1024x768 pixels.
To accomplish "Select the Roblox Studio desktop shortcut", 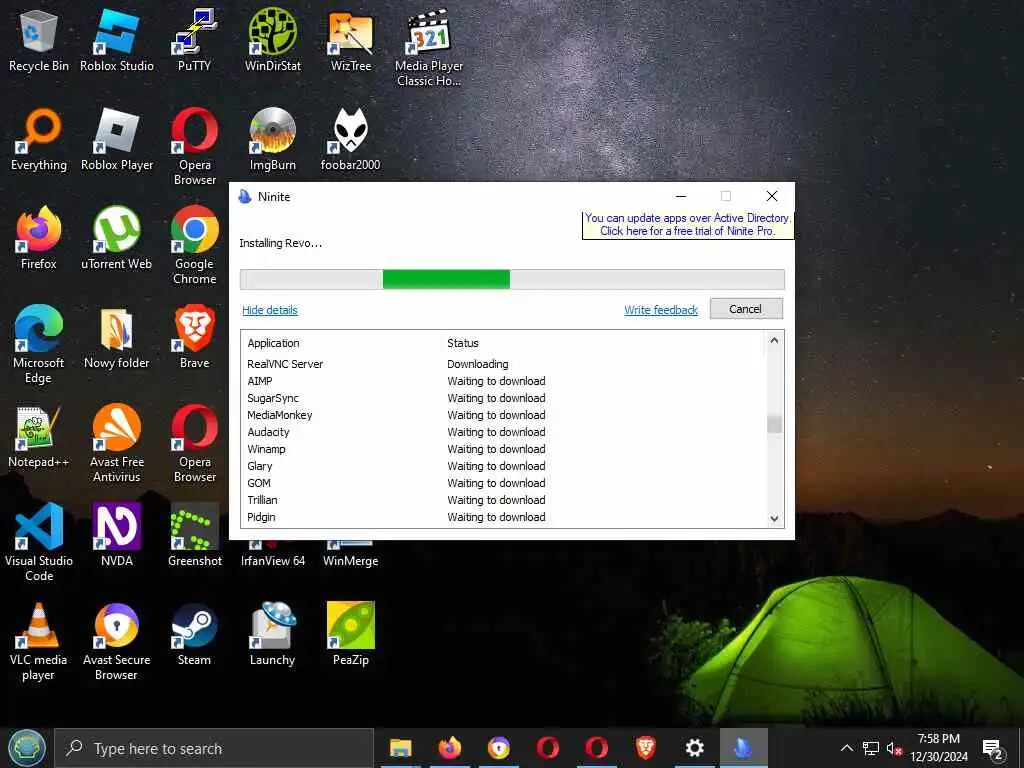I will (117, 40).
